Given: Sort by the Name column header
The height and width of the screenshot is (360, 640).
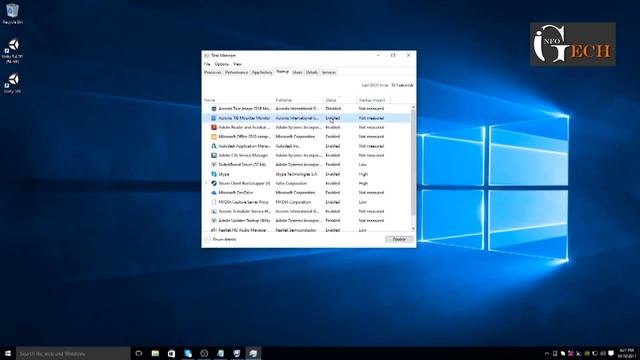Looking at the screenshot, I should point(238,100).
